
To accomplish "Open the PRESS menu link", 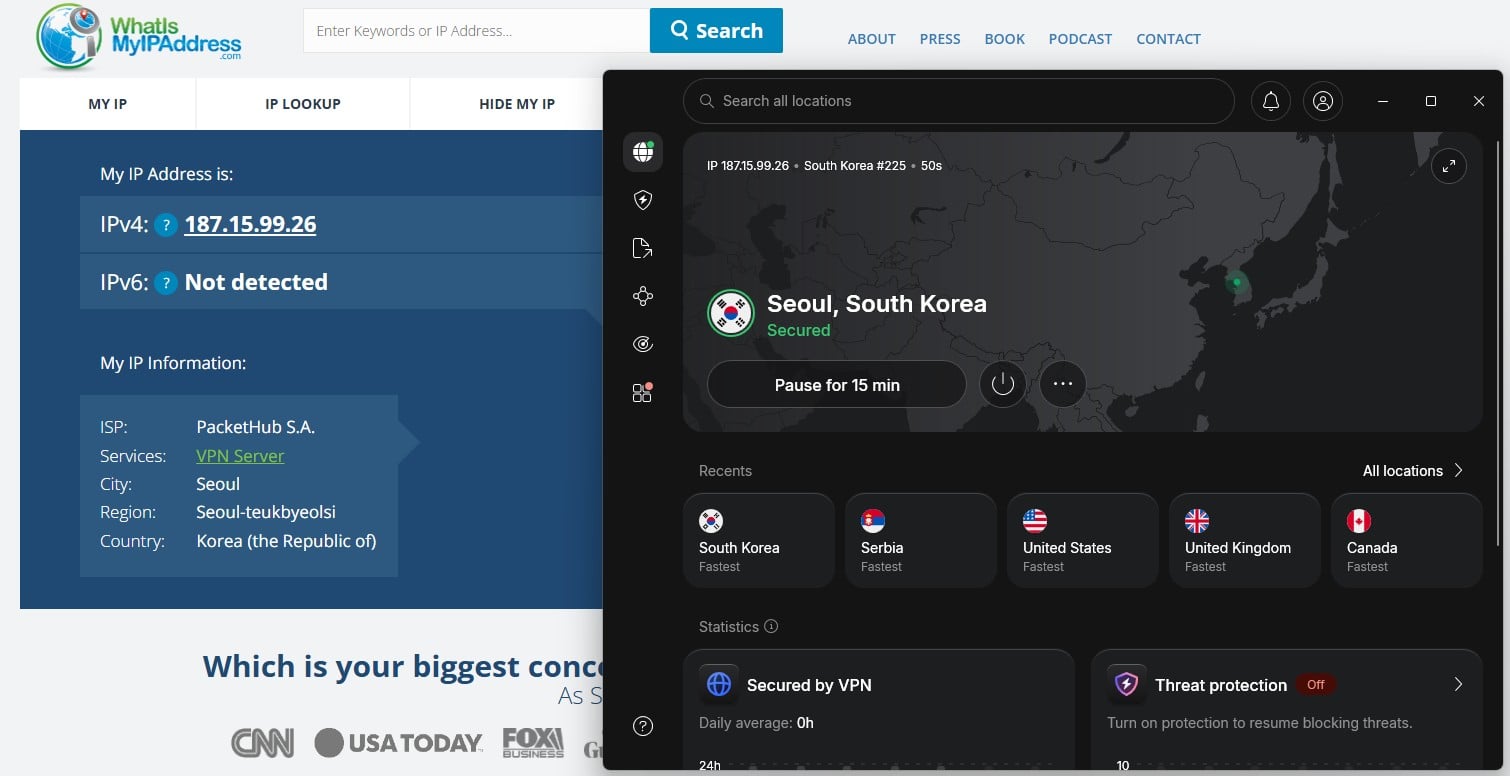I will pos(940,39).
